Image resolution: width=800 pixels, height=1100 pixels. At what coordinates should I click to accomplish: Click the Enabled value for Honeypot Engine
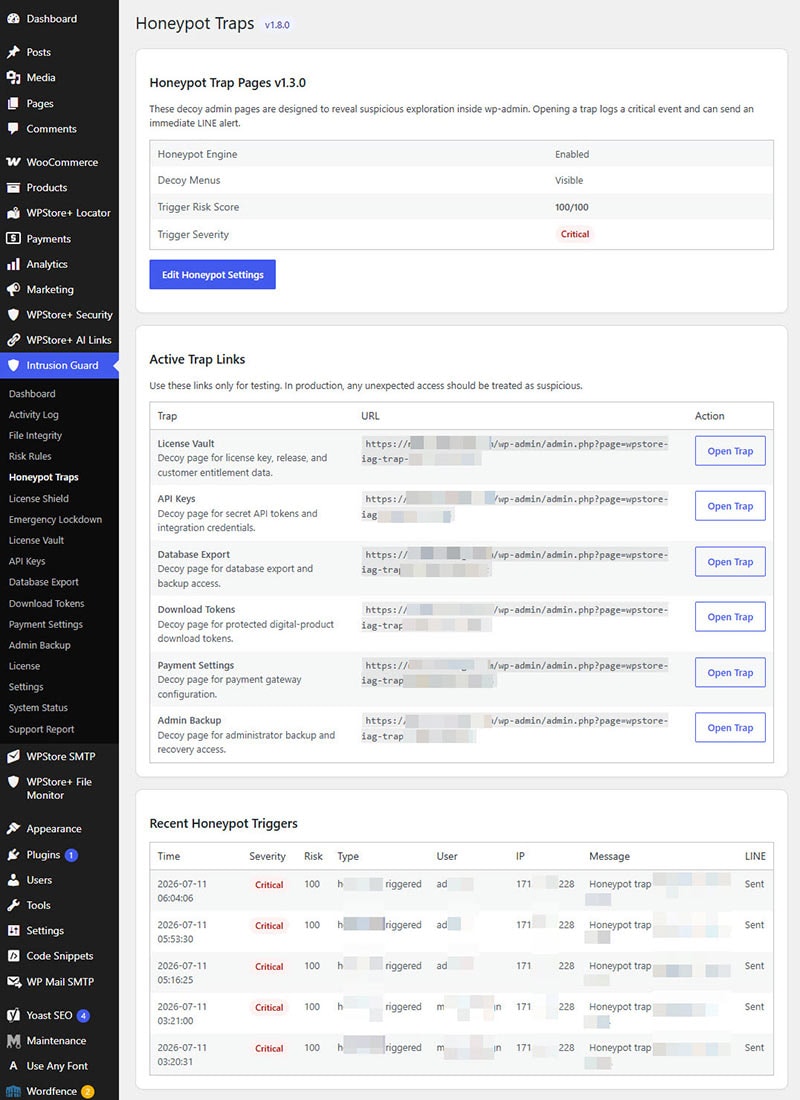[x=572, y=154]
